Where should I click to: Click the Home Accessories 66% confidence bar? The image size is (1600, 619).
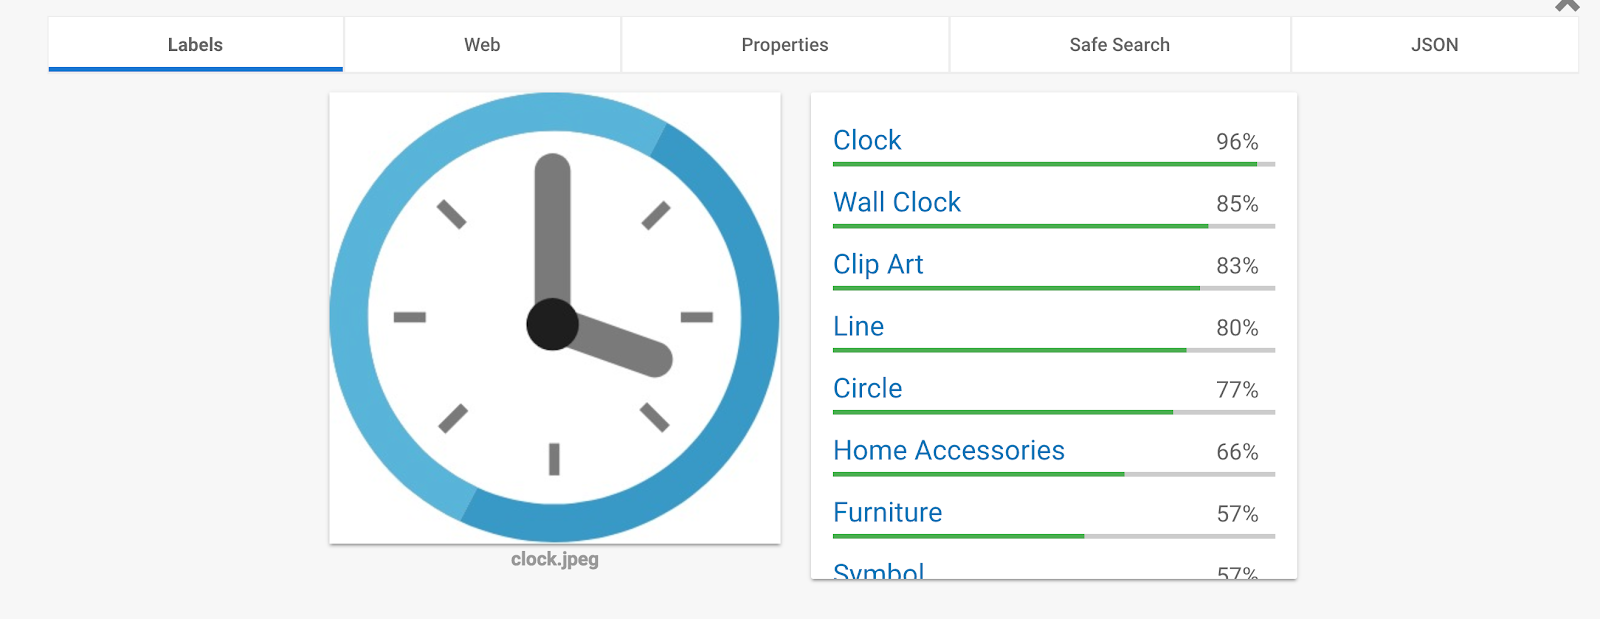[1054, 474]
